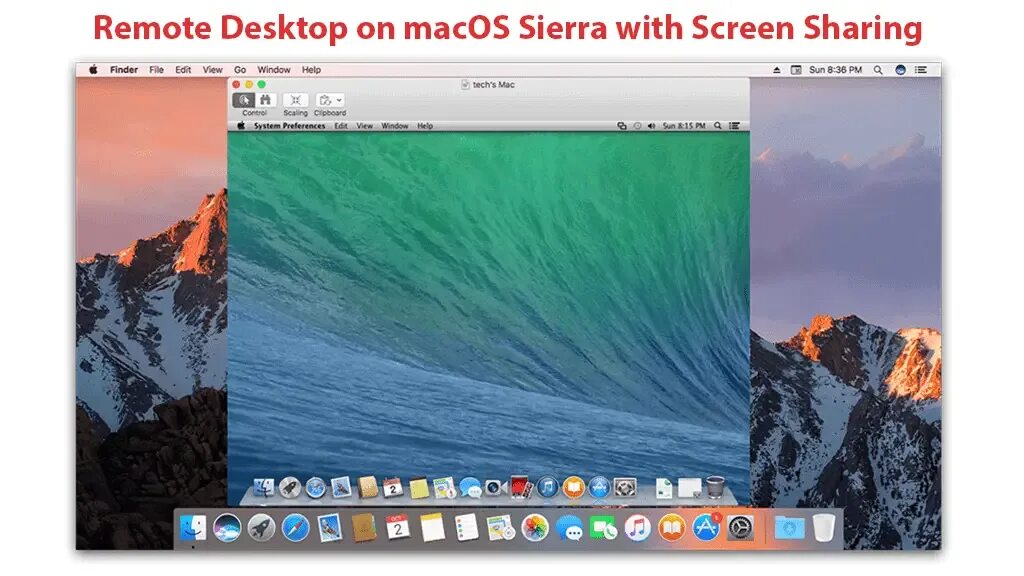Image resolution: width=1024 pixels, height=576 pixels.
Task: Open Messages in the local dock
Action: [x=569, y=528]
